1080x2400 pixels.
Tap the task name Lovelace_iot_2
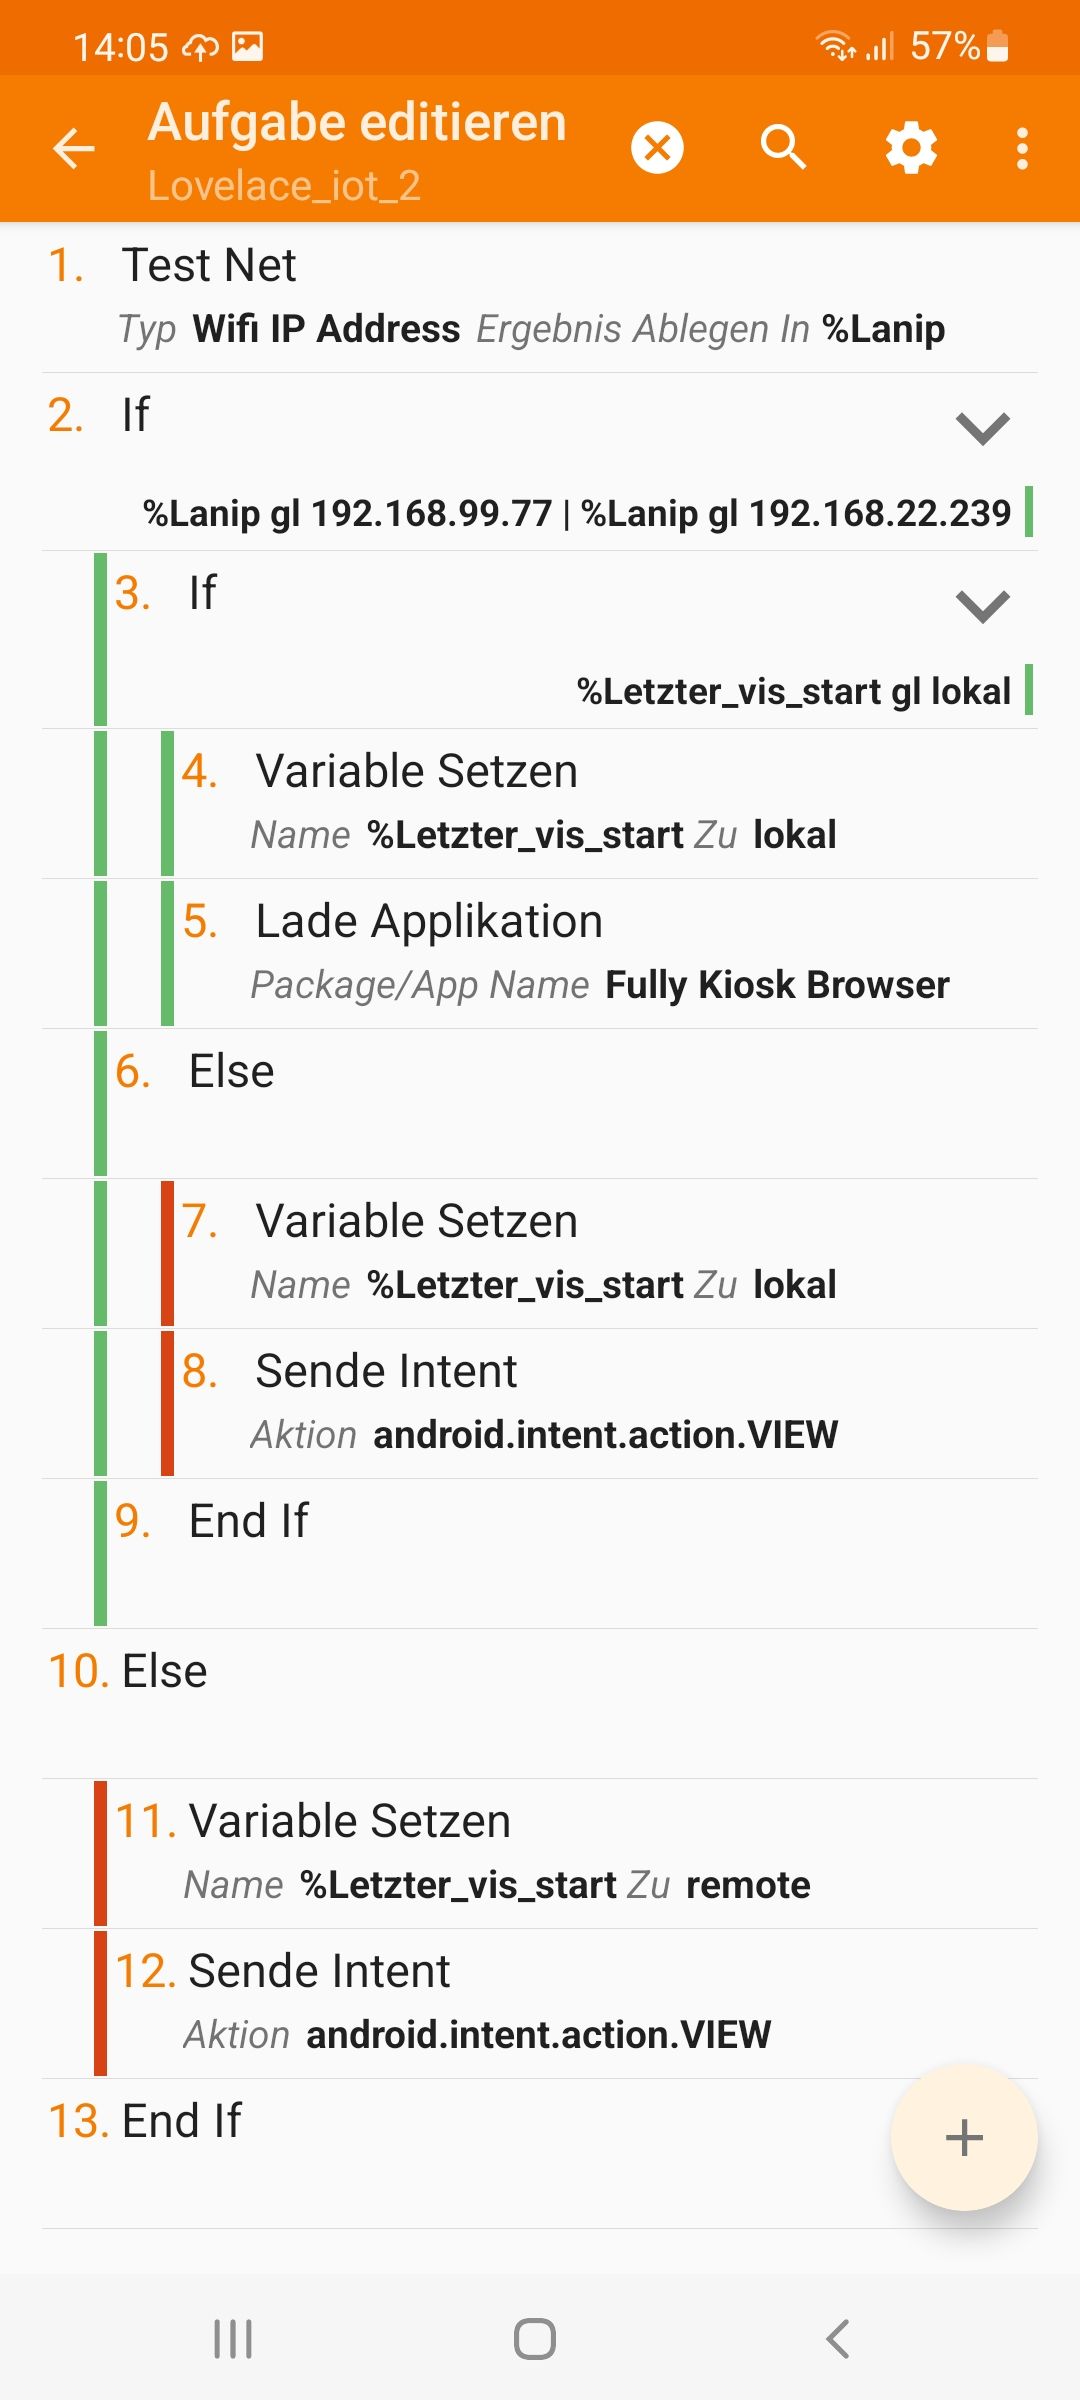click(x=284, y=186)
